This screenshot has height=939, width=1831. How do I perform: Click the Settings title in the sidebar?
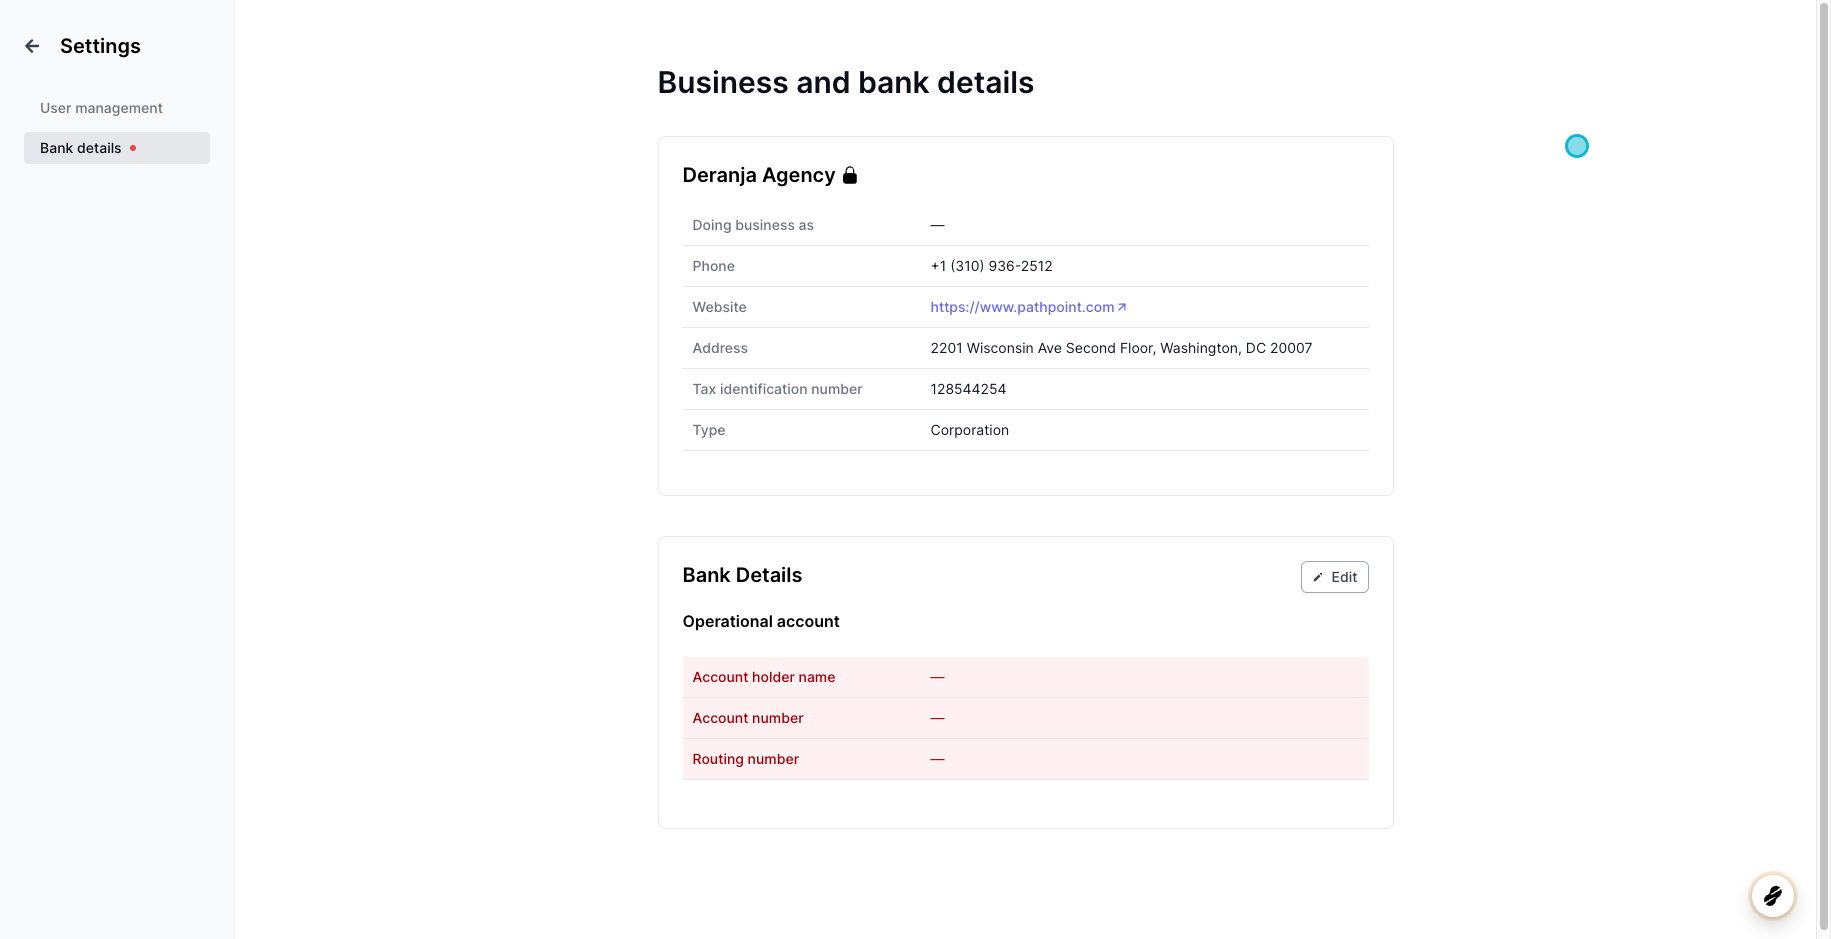tap(100, 46)
